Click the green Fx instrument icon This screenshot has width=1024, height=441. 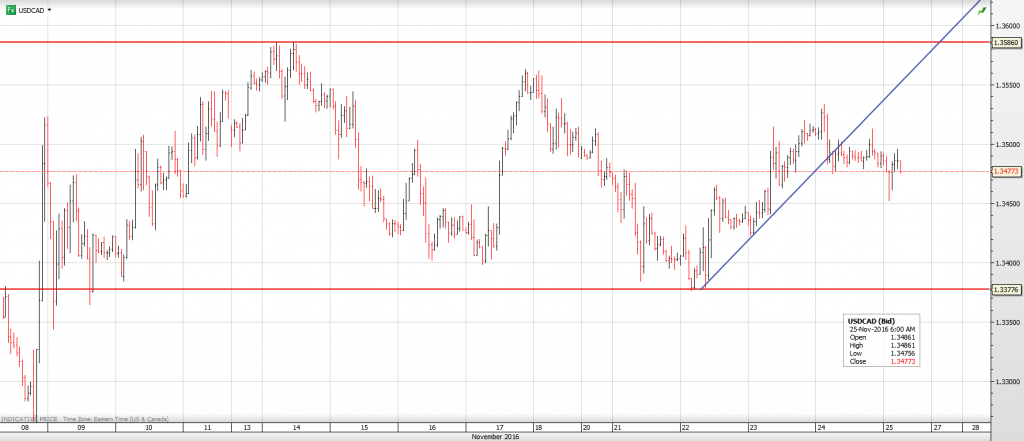[11, 9]
